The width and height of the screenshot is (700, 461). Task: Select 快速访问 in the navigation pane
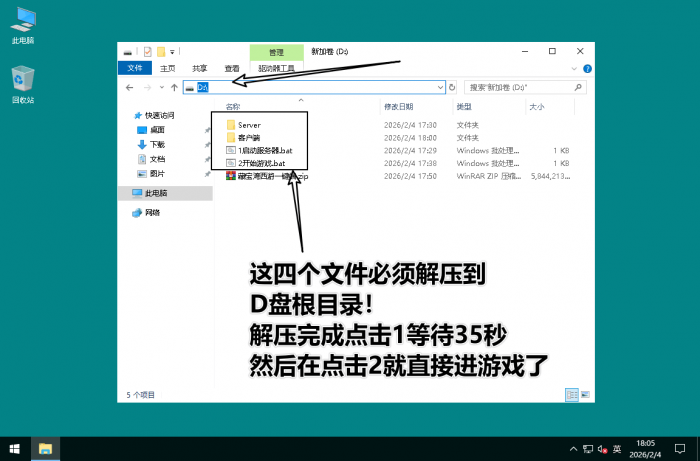pos(154,116)
